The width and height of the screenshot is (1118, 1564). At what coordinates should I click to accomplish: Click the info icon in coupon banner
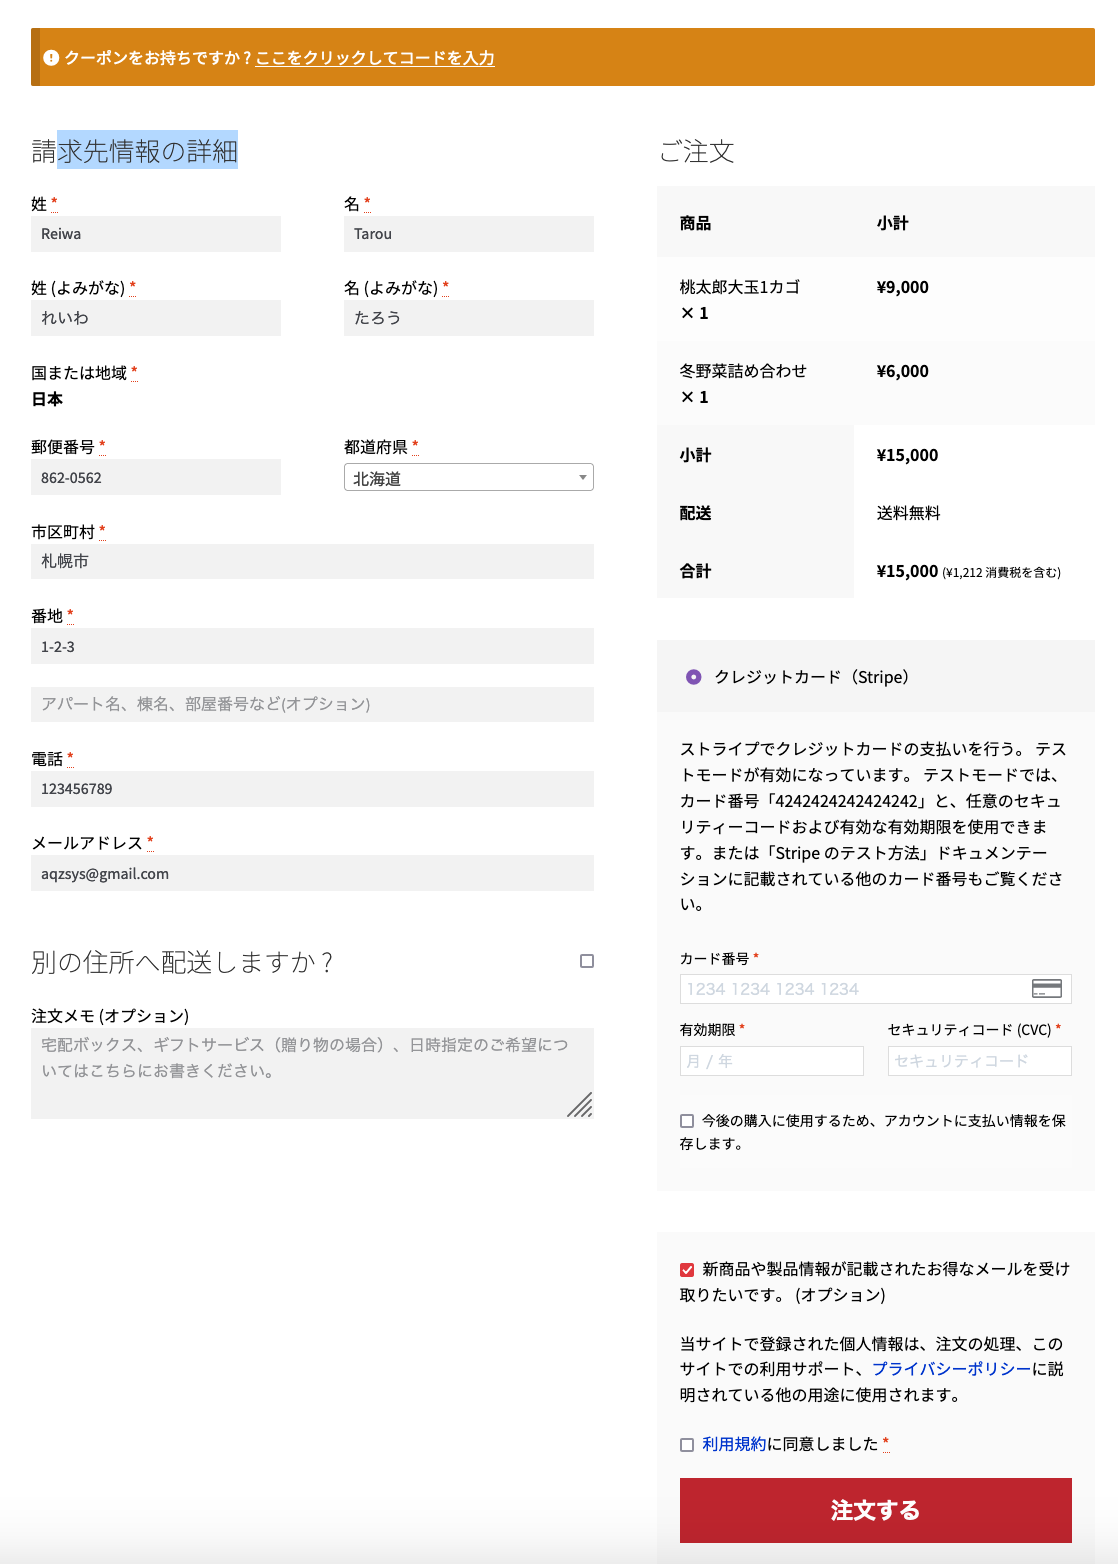point(52,58)
